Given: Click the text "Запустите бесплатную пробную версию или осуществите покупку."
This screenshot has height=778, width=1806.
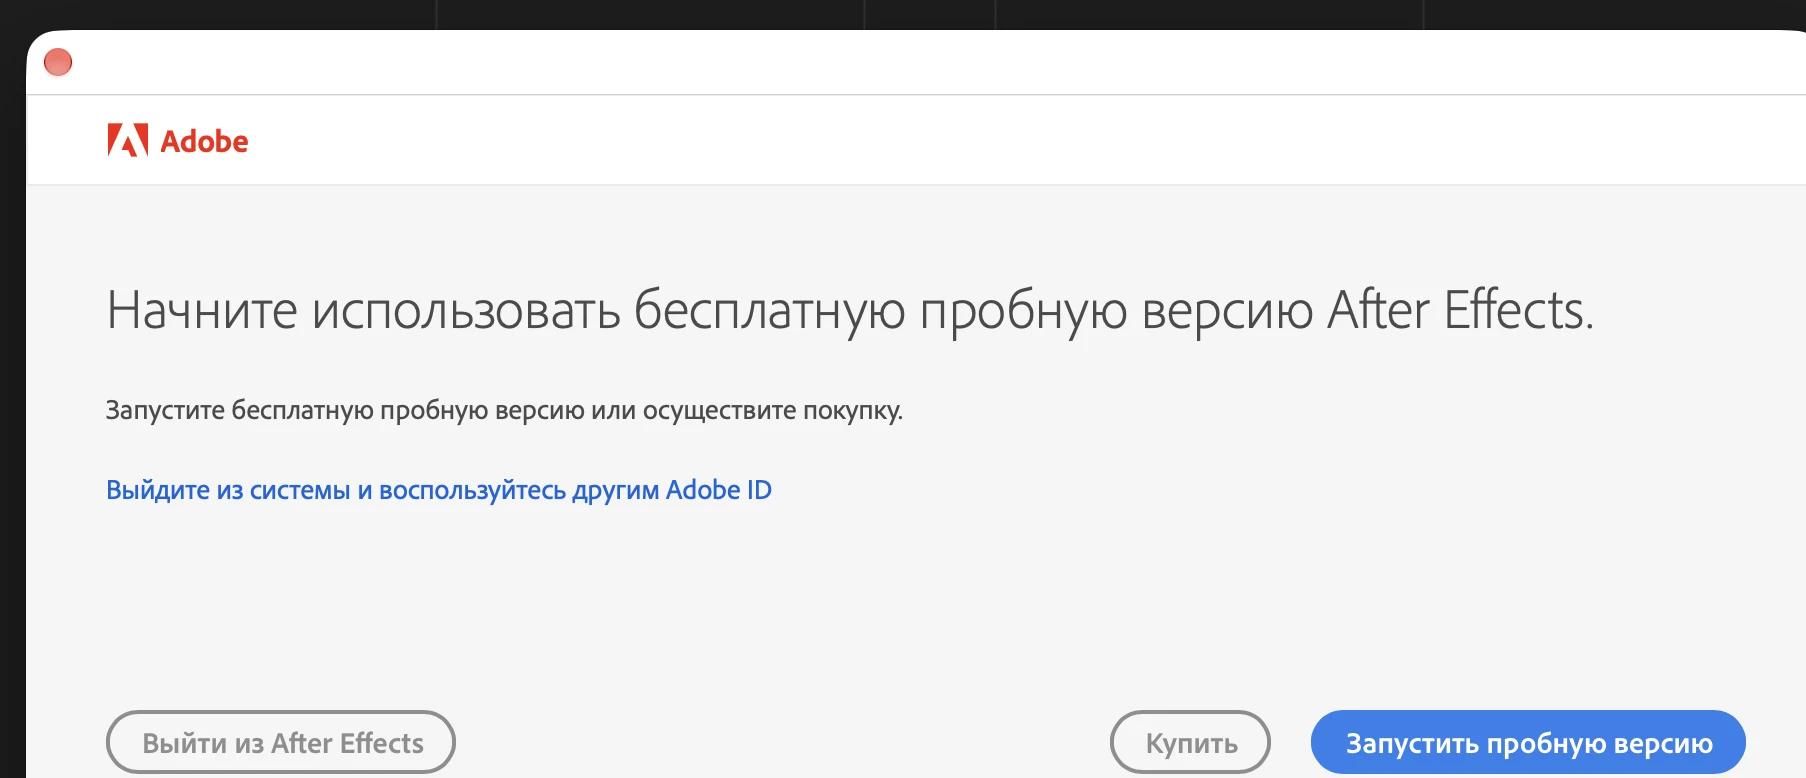Looking at the screenshot, I should point(504,411).
